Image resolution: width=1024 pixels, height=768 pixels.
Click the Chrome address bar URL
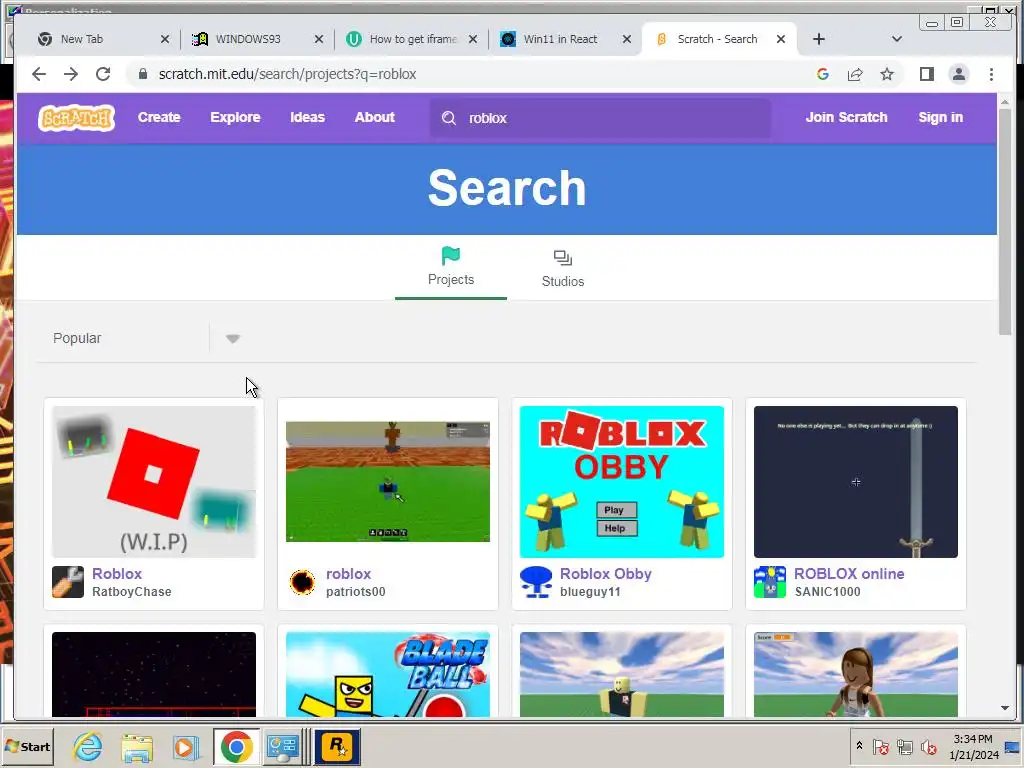point(287,74)
